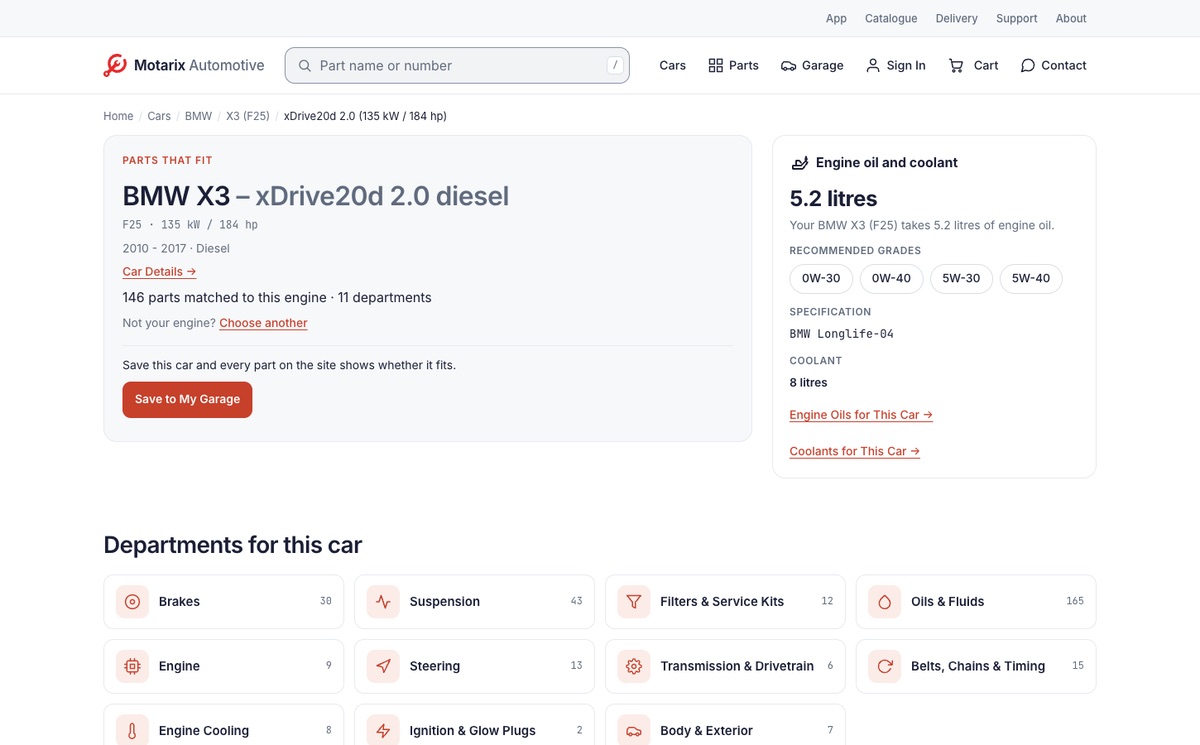Open the App top link
This screenshot has height=745, width=1200.
click(836, 18)
